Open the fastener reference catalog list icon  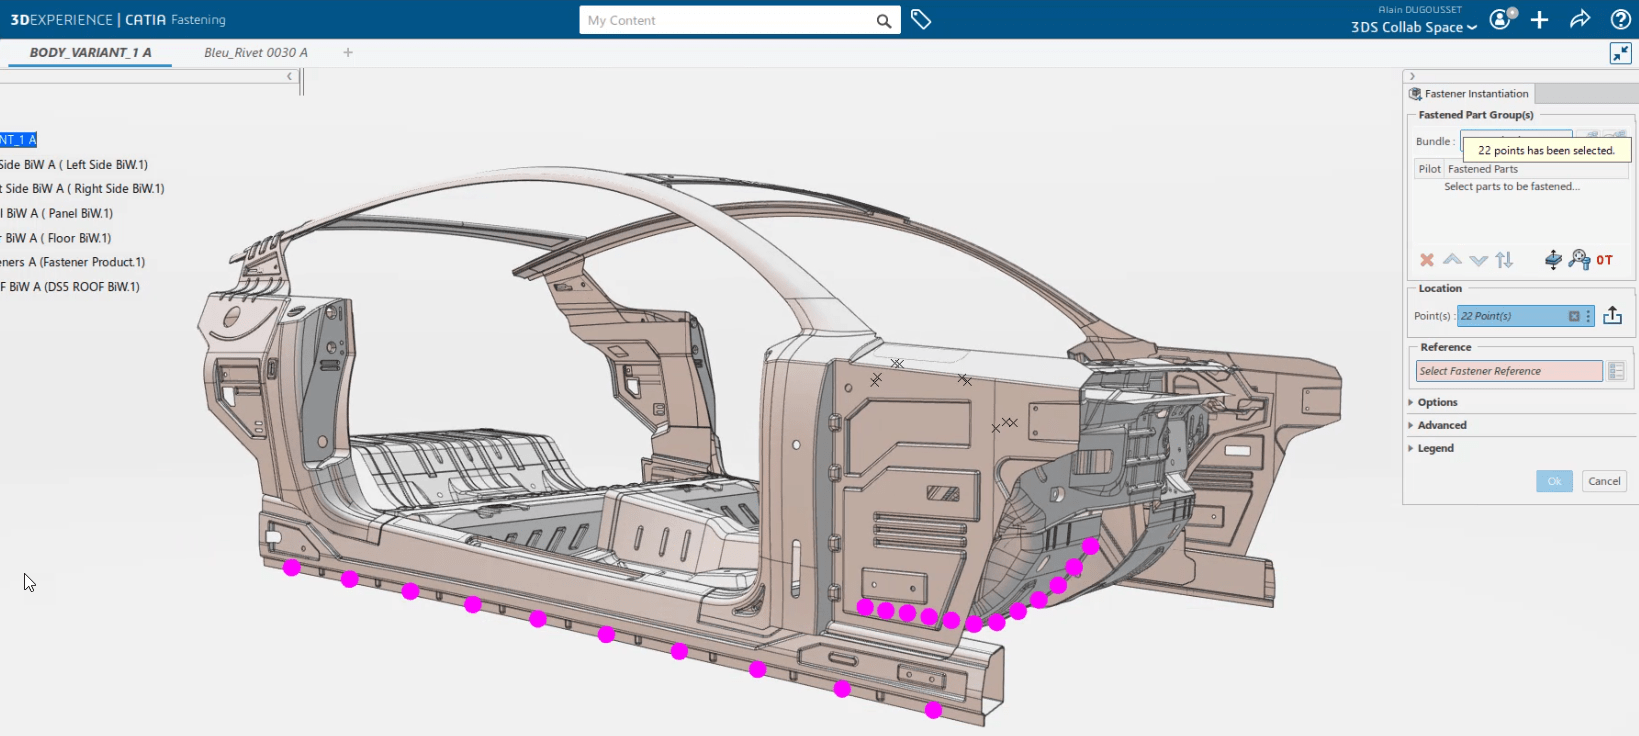1616,371
